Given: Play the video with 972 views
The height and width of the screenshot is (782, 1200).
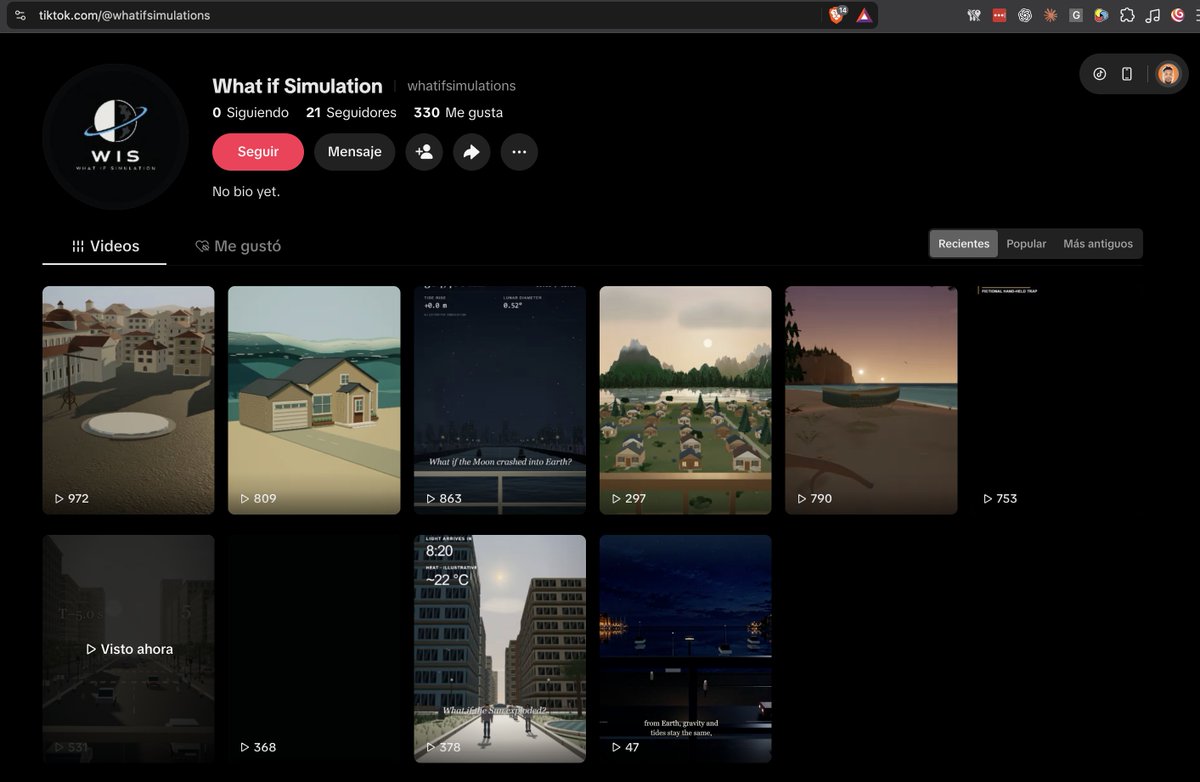Looking at the screenshot, I should 128,400.
